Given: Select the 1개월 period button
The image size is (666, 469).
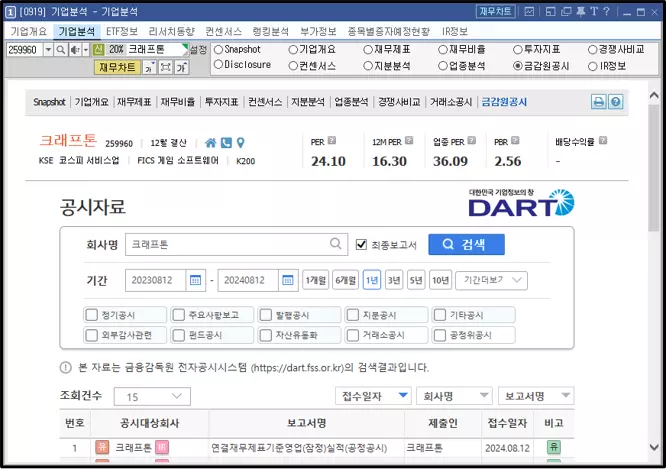Looking at the screenshot, I should (316, 280).
